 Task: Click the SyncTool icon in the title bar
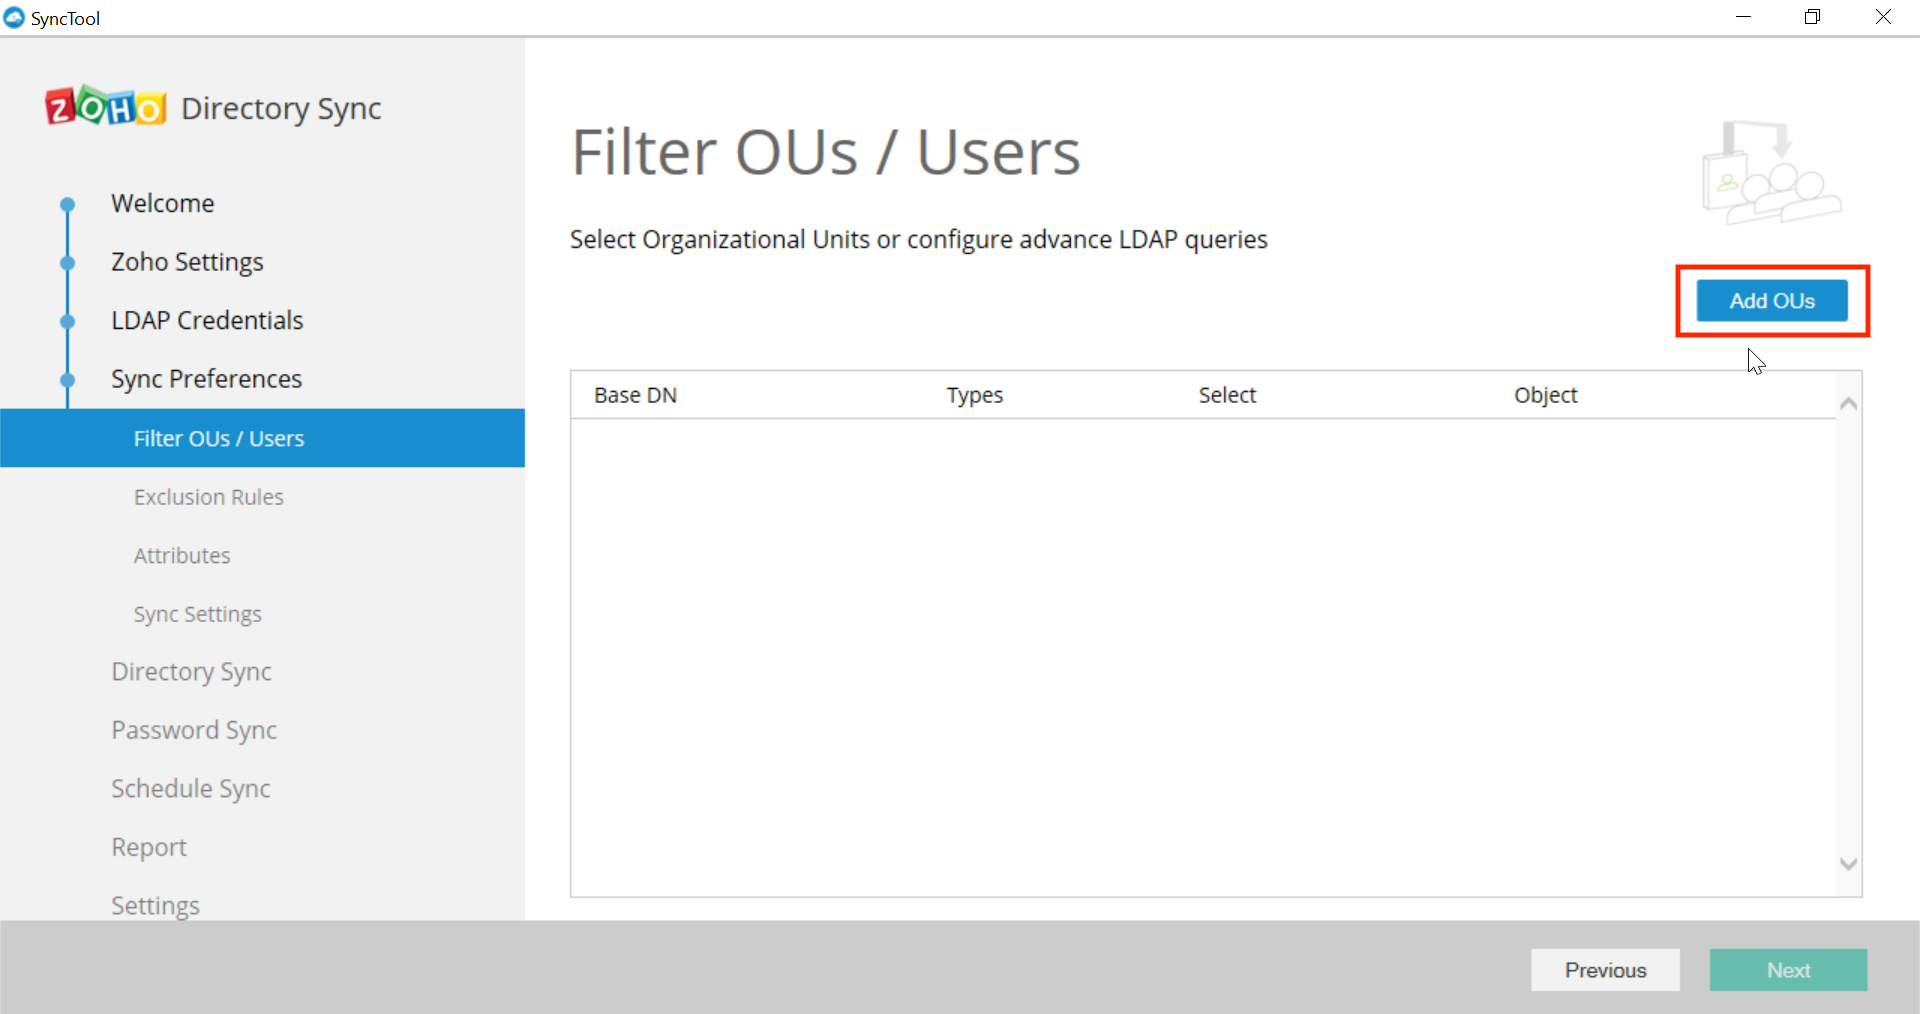coord(14,17)
